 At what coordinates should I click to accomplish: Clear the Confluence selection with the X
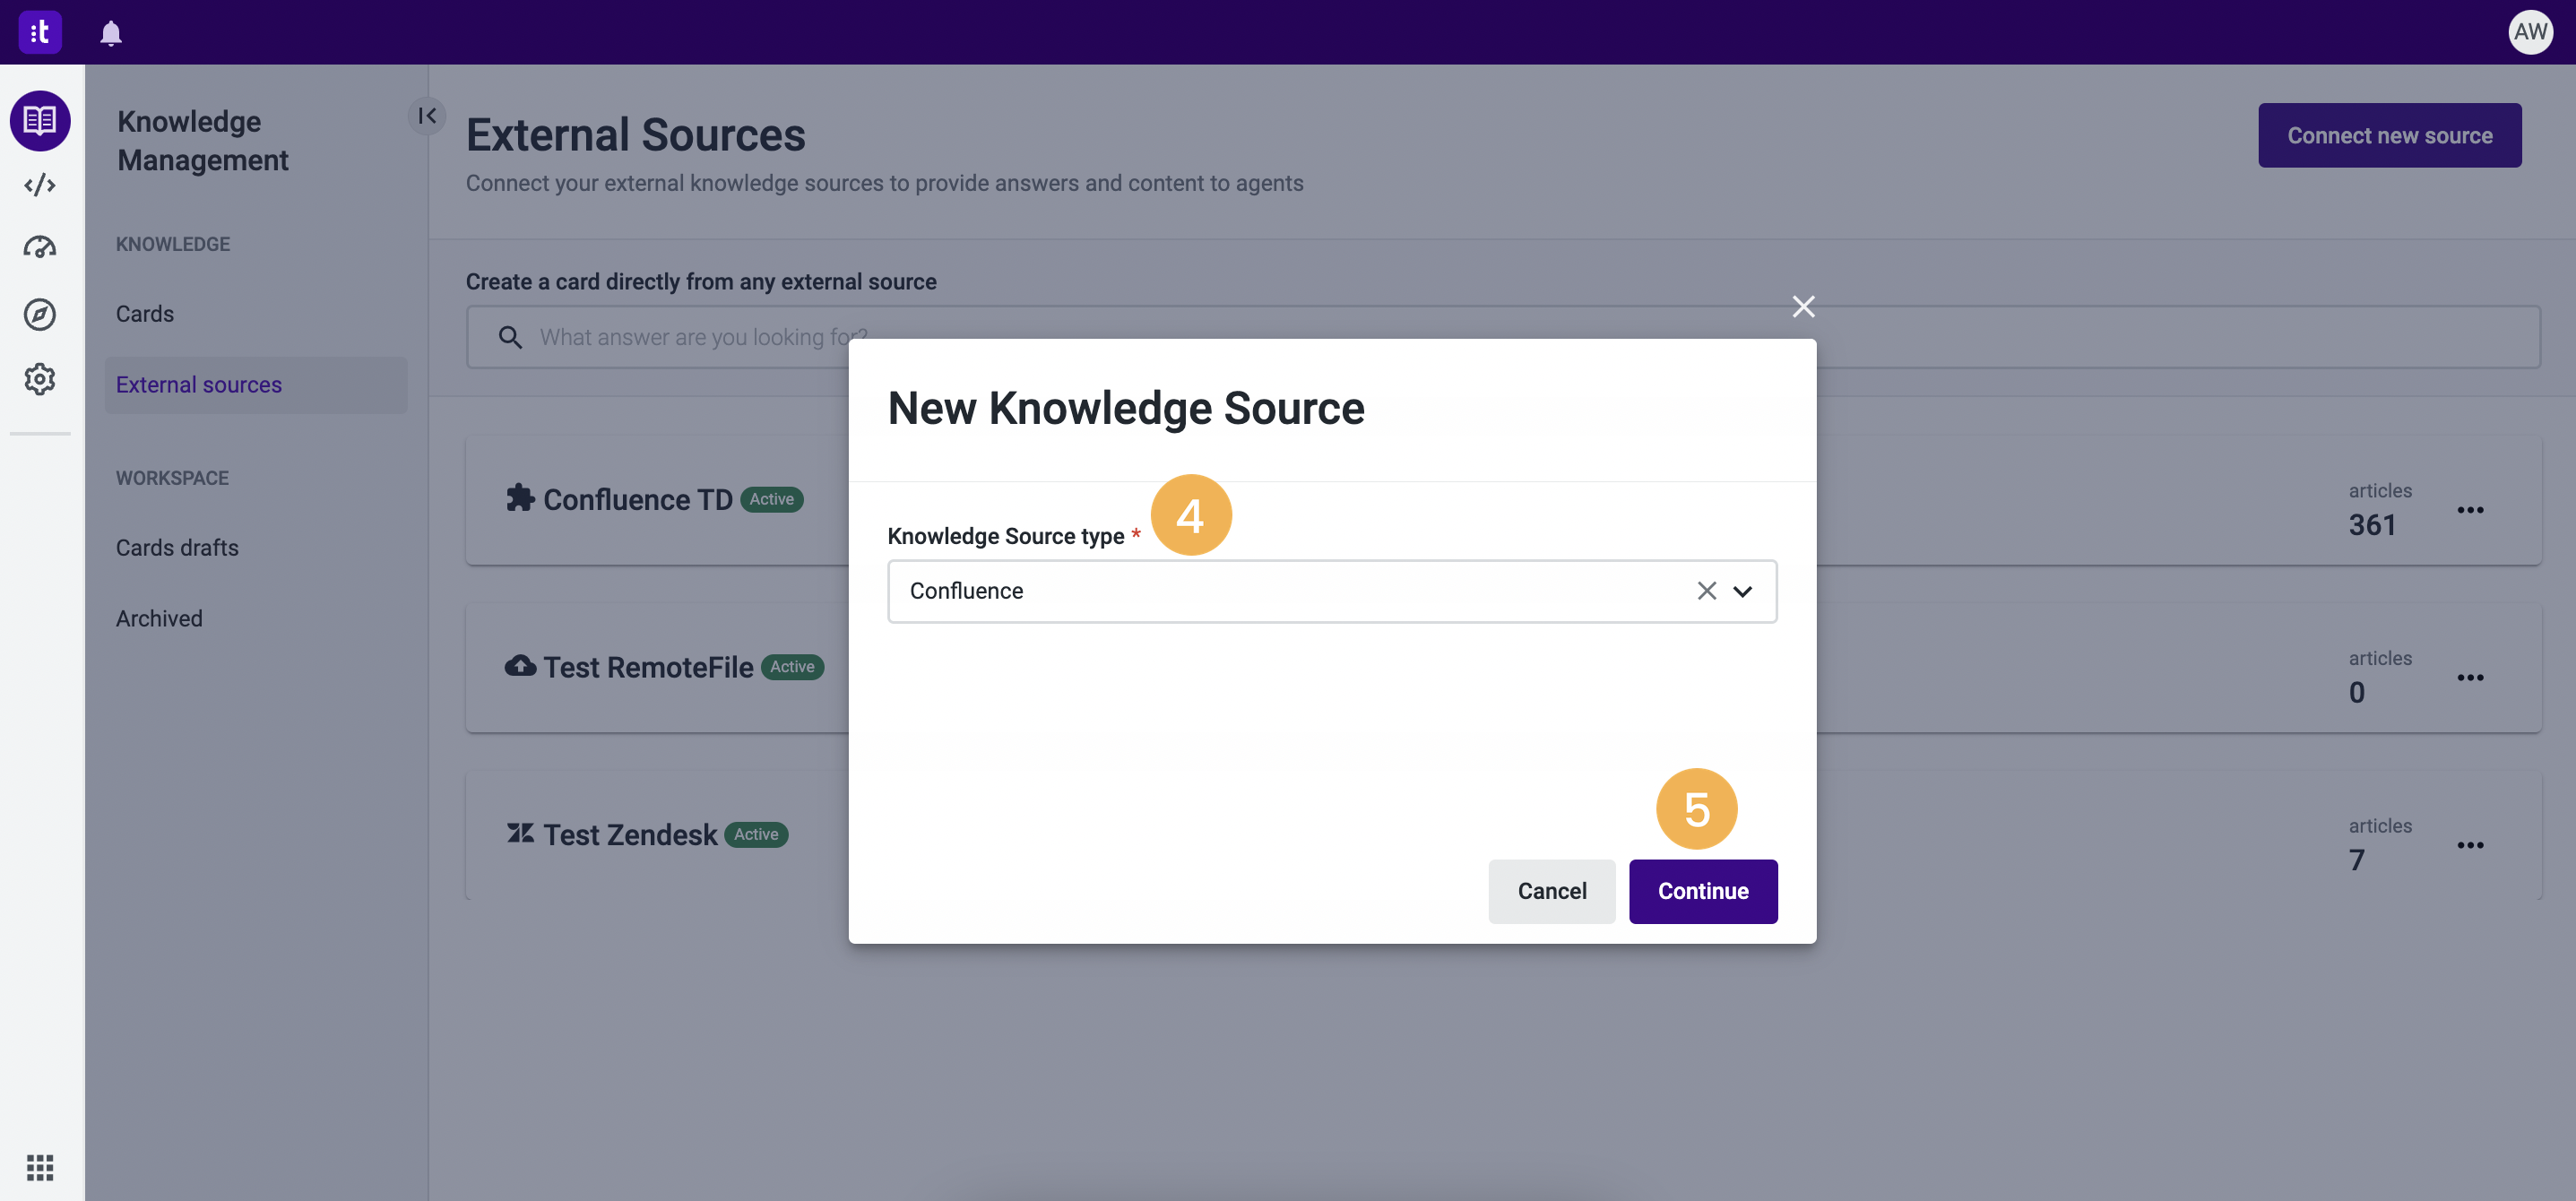pos(1706,591)
